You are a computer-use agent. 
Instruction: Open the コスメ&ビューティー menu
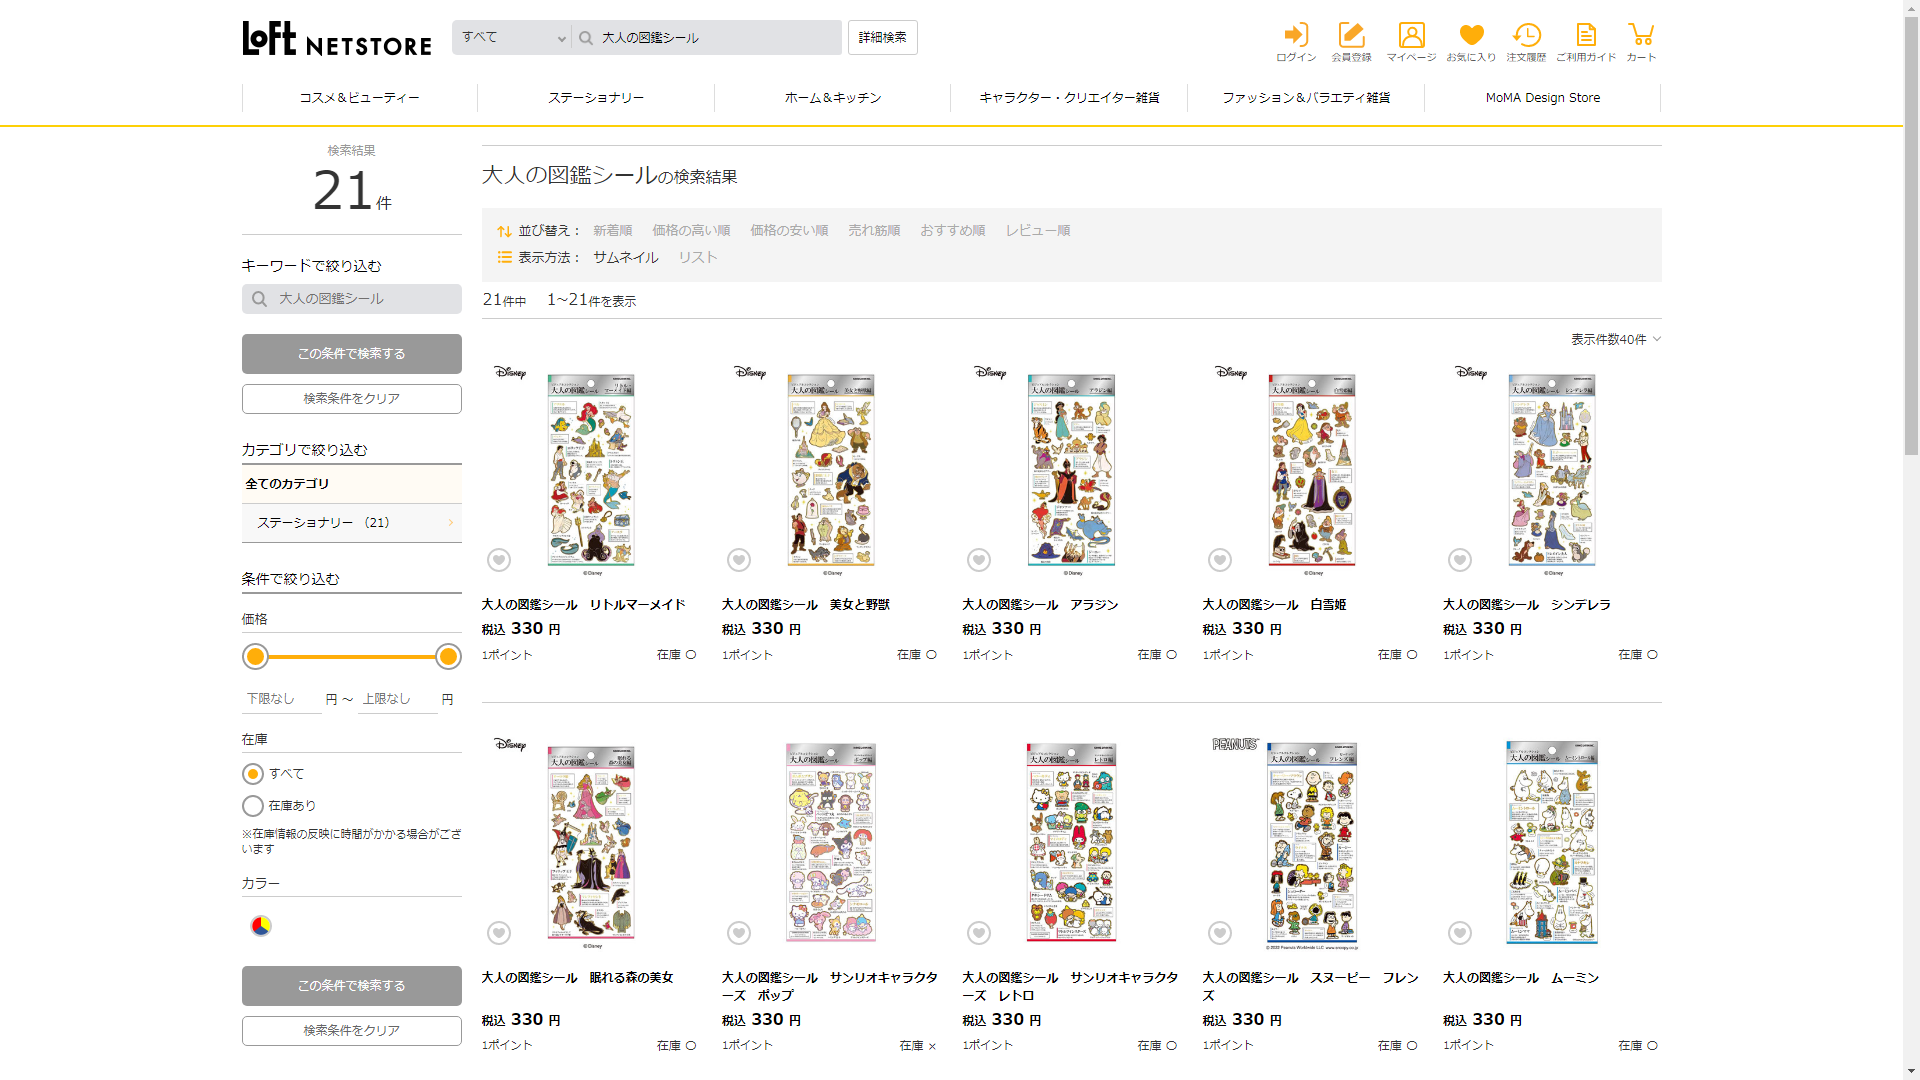360,98
